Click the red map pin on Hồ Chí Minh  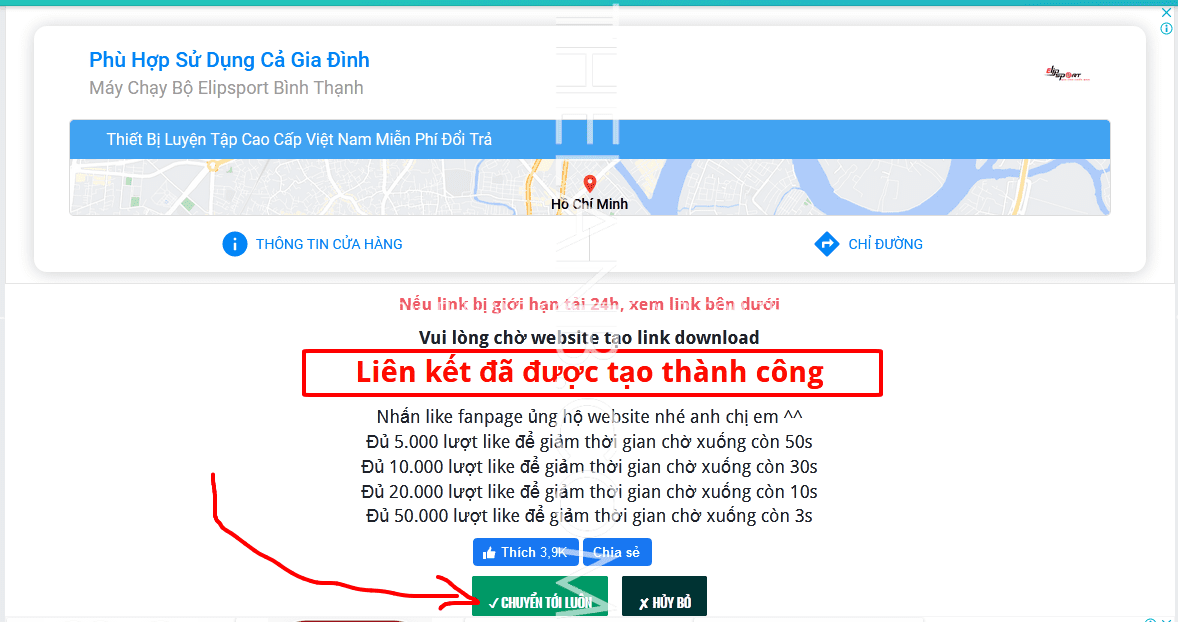coord(590,184)
